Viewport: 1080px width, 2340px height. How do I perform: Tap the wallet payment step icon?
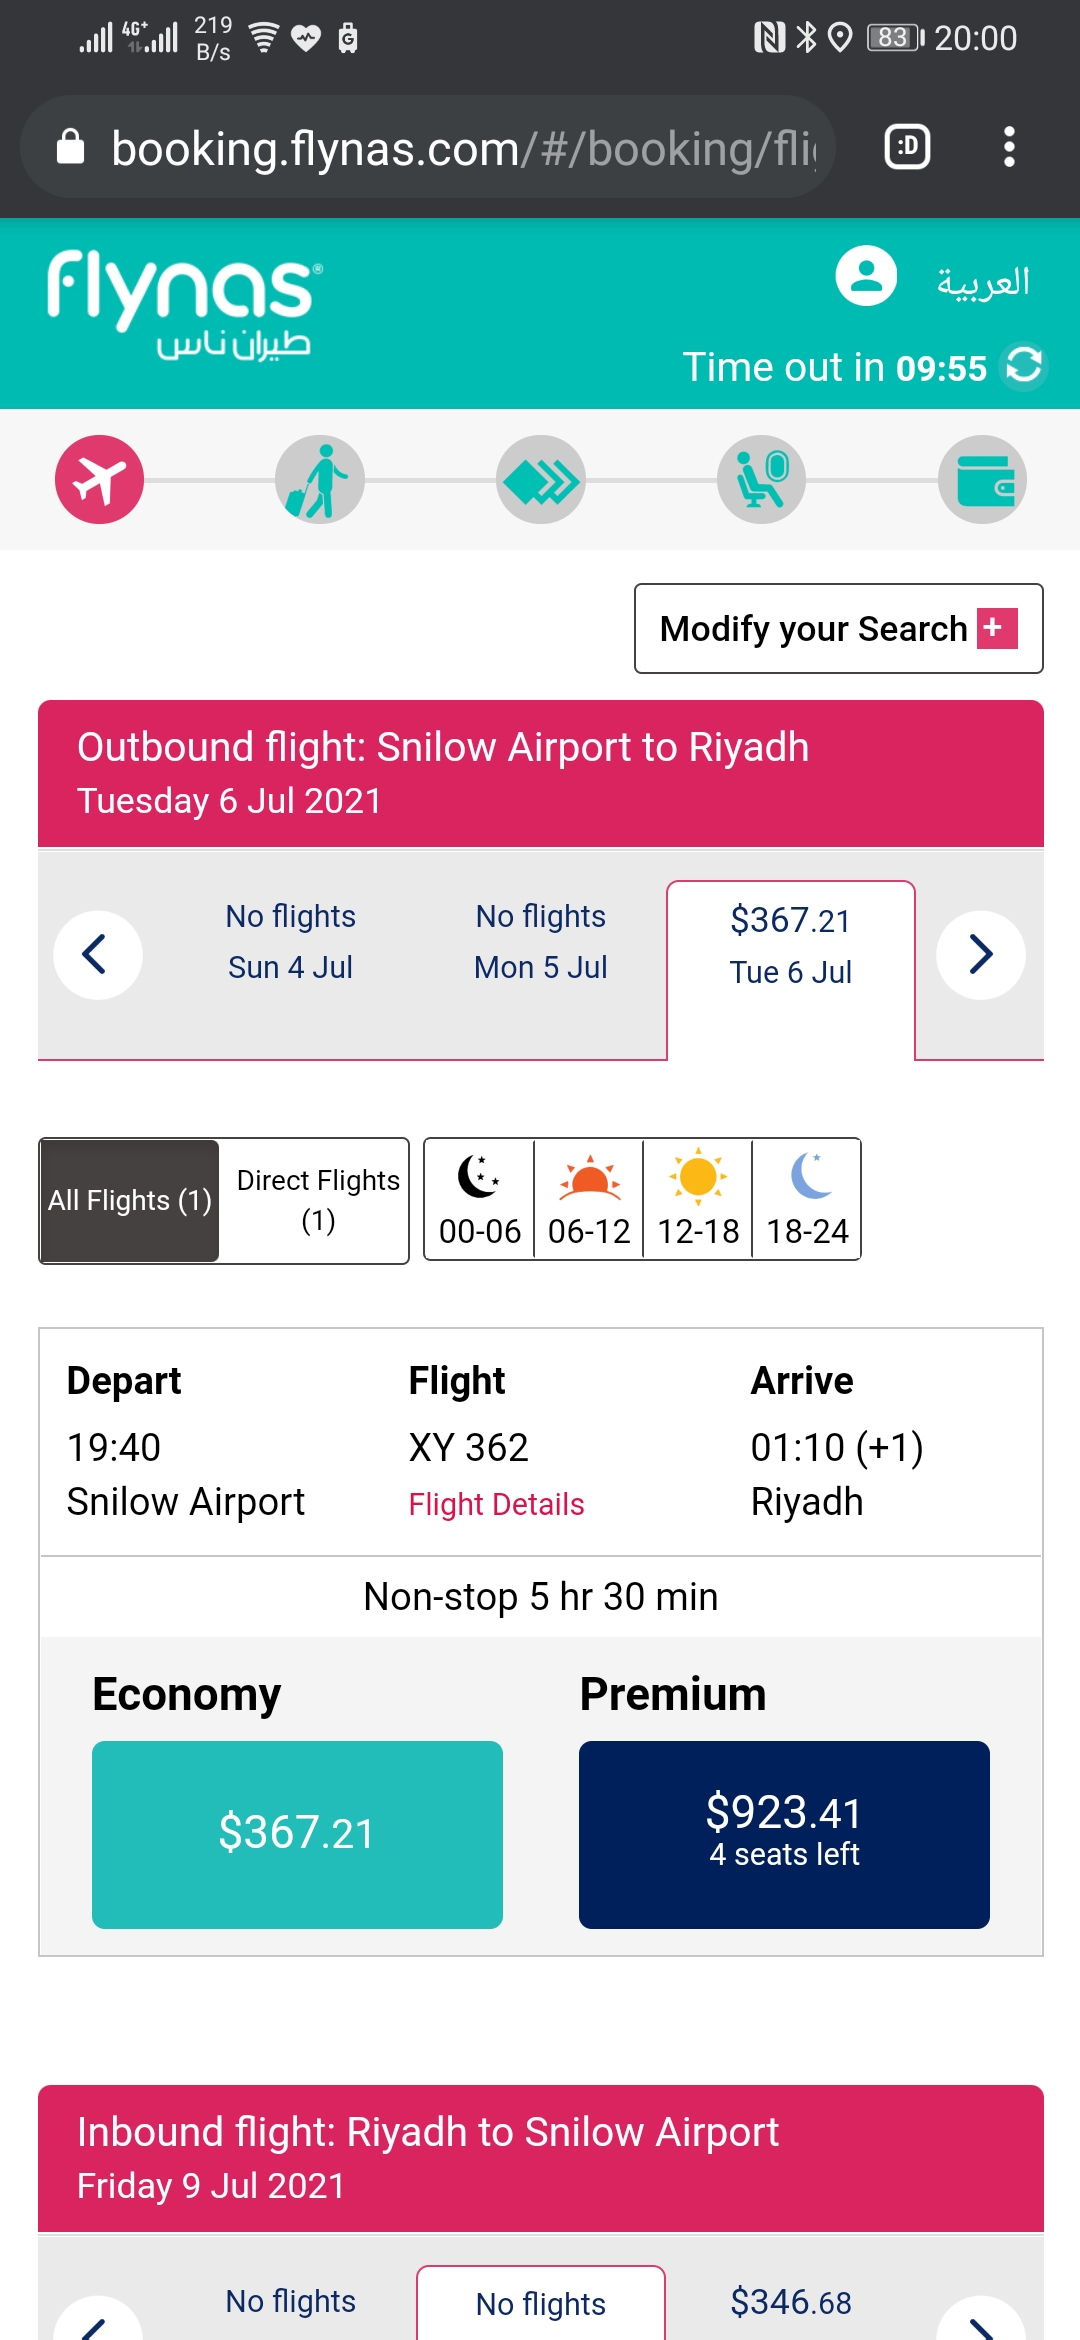click(x=983, y=480)
